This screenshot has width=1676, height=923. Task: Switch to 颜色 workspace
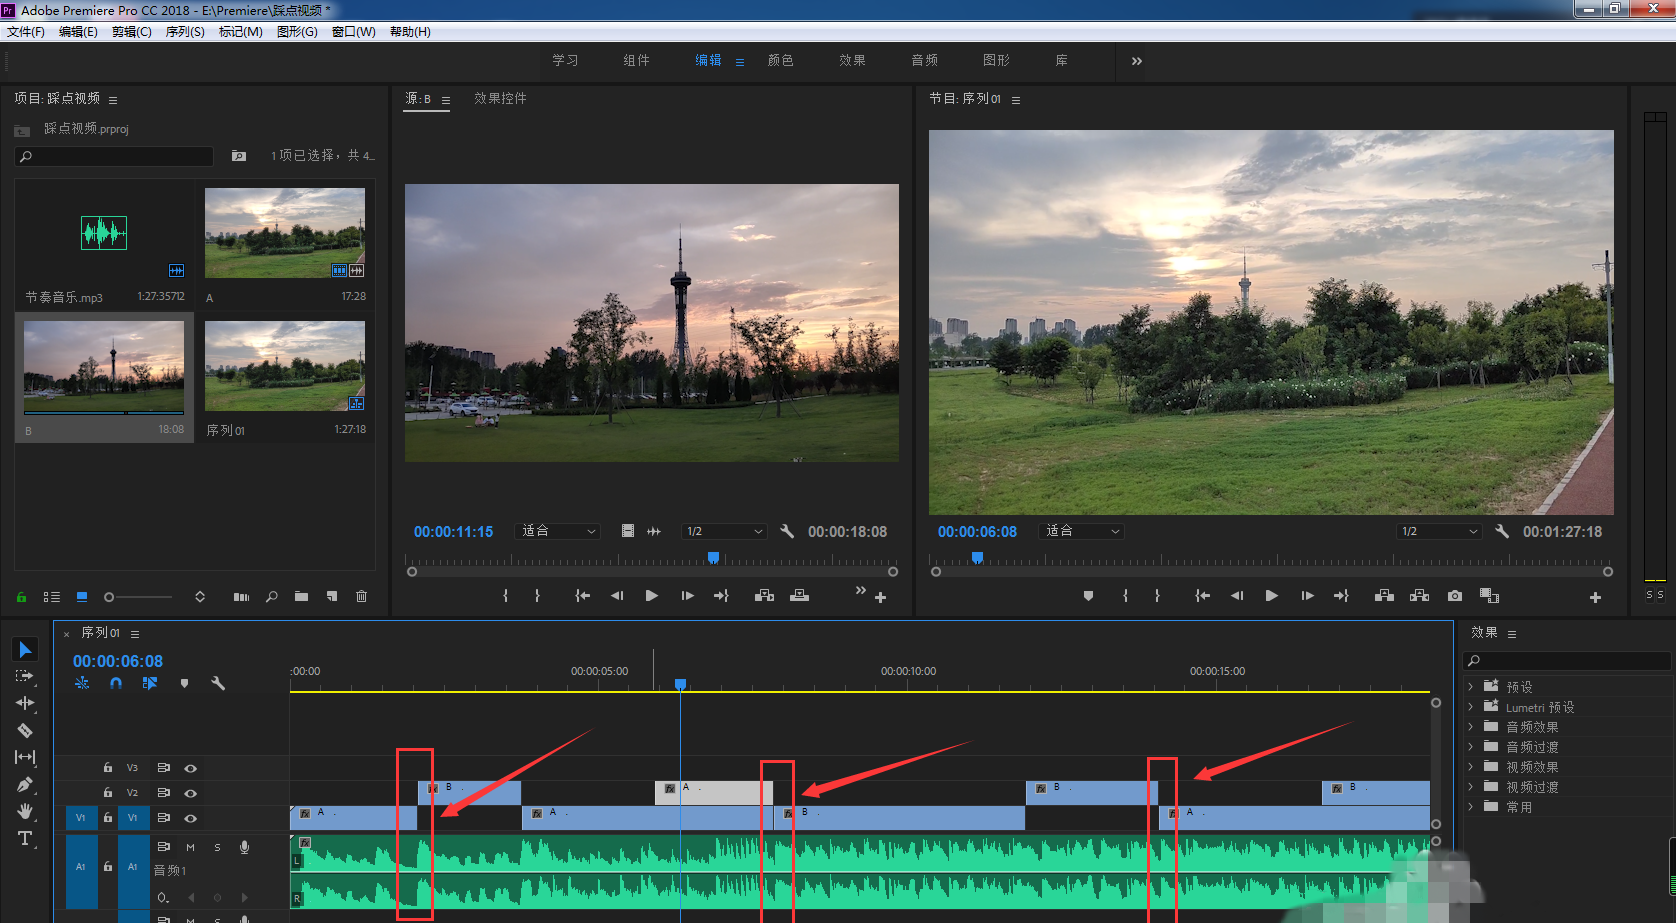click(780, 61)
